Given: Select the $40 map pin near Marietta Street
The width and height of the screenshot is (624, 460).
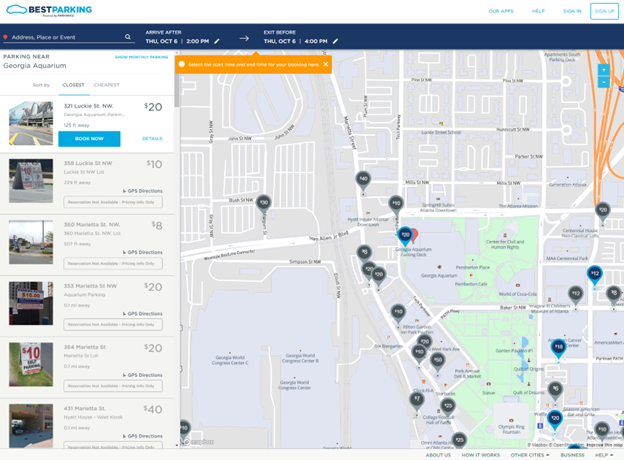Looking at the screenshot, I should [x=363, y=180].
